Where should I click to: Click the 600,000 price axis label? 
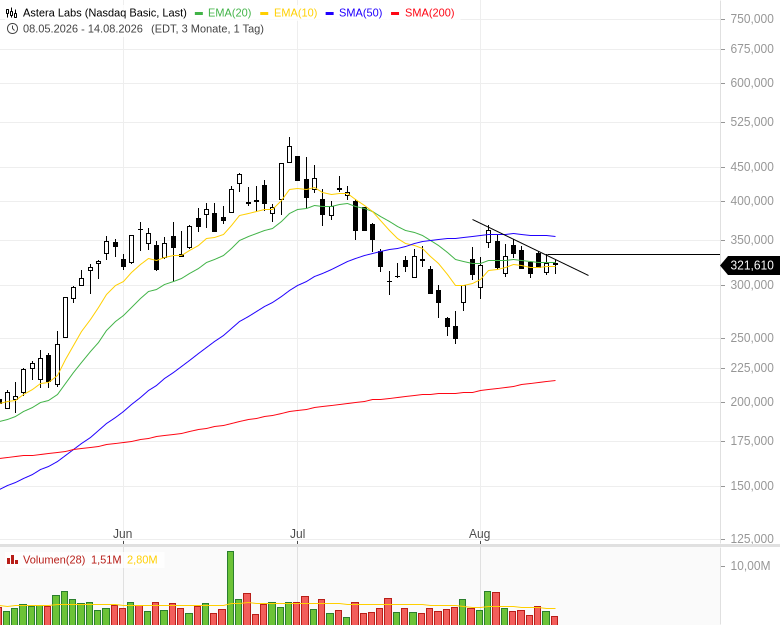point(752,83)
